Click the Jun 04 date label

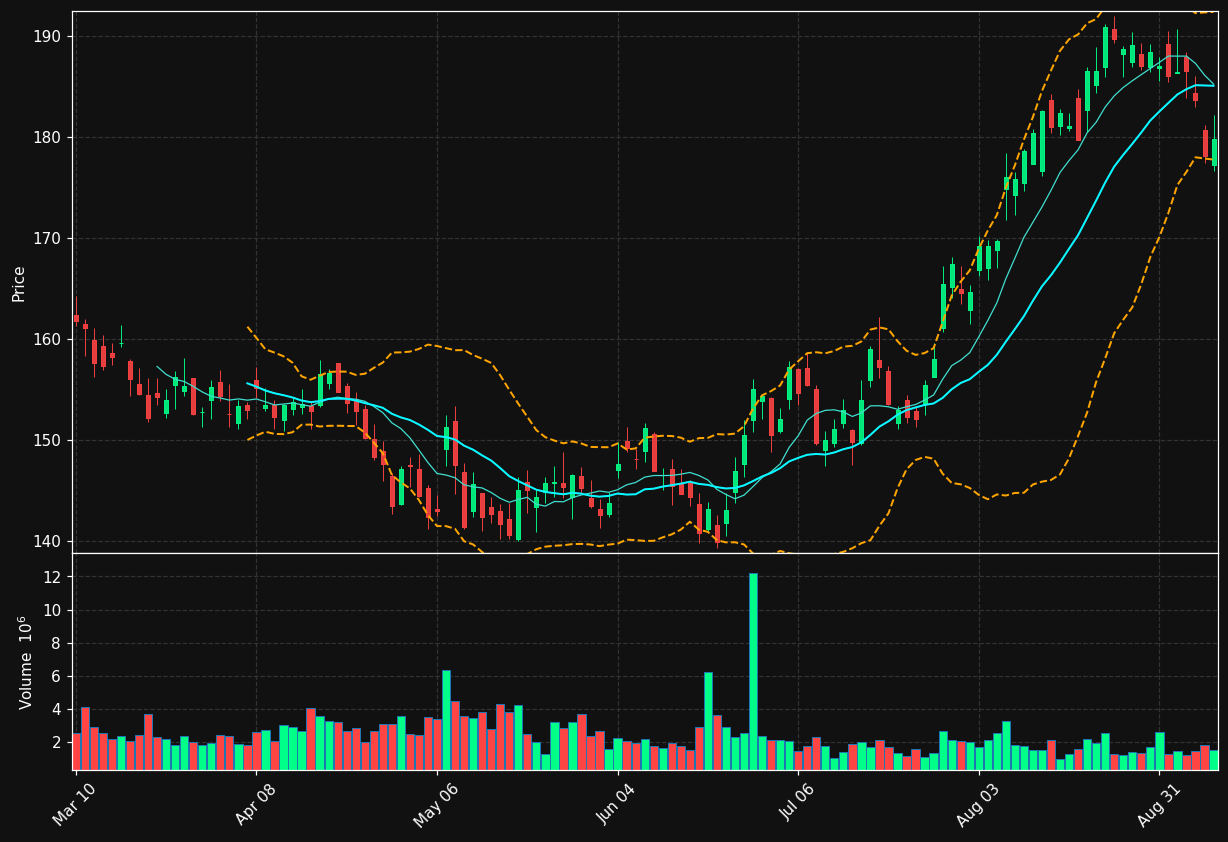616,805
